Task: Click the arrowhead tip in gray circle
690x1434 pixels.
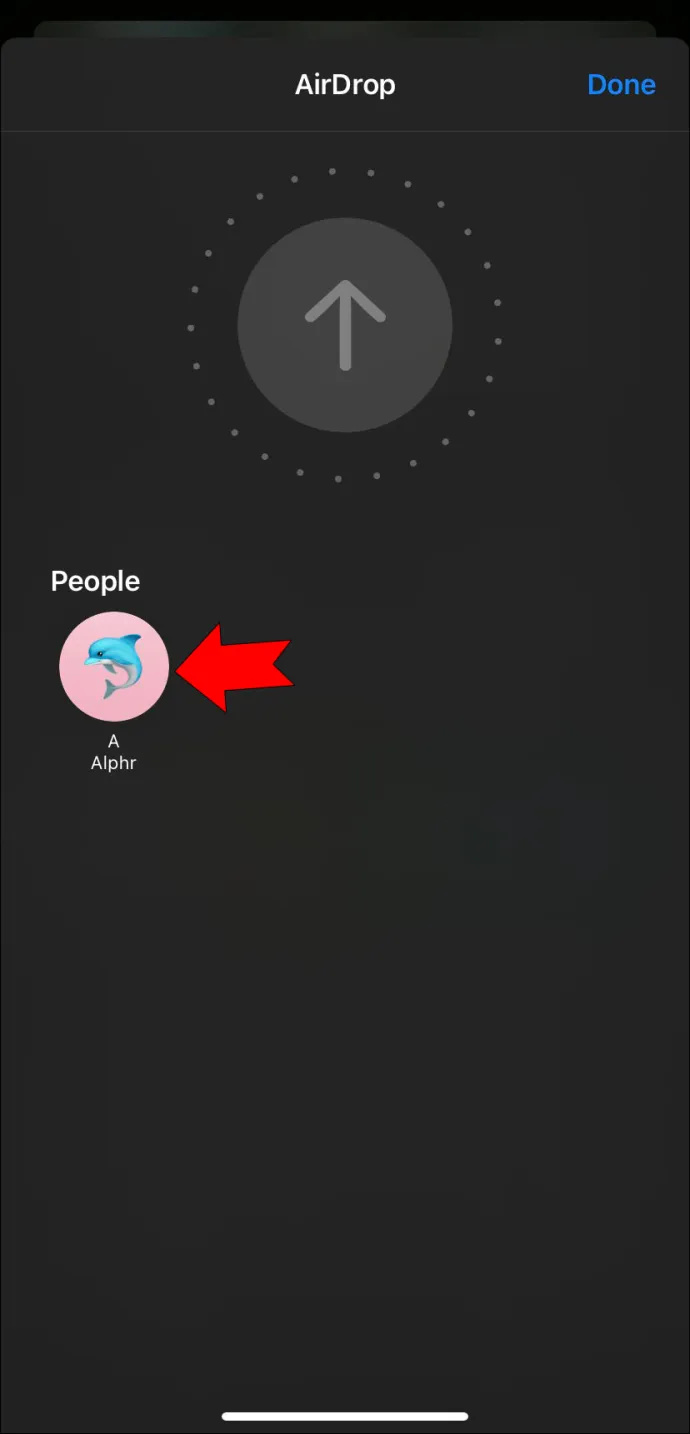Action: coord(345,284)
